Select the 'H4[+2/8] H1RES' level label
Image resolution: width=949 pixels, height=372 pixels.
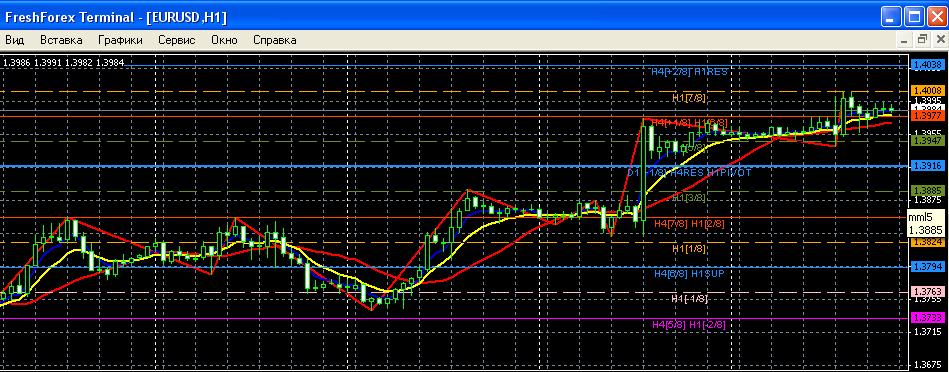[x=689, y=71]
